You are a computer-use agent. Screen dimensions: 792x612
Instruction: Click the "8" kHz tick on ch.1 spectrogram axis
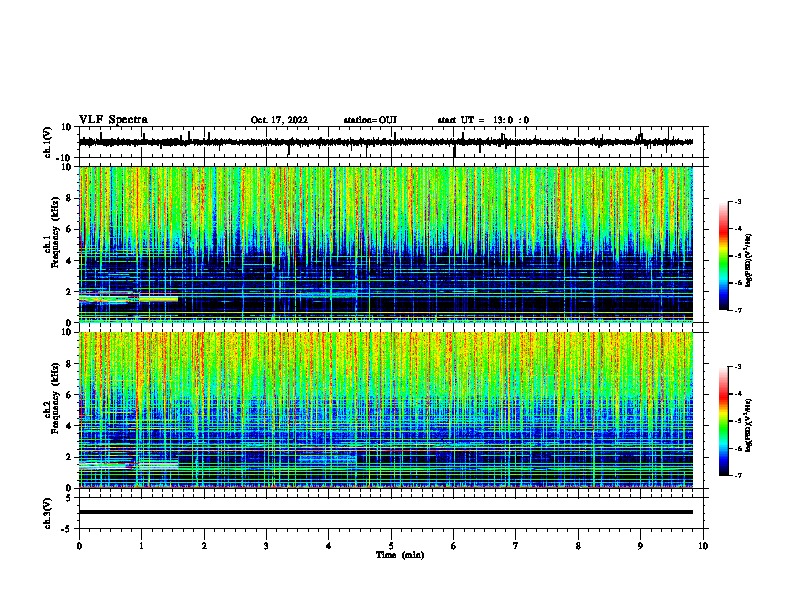point(70,198)
